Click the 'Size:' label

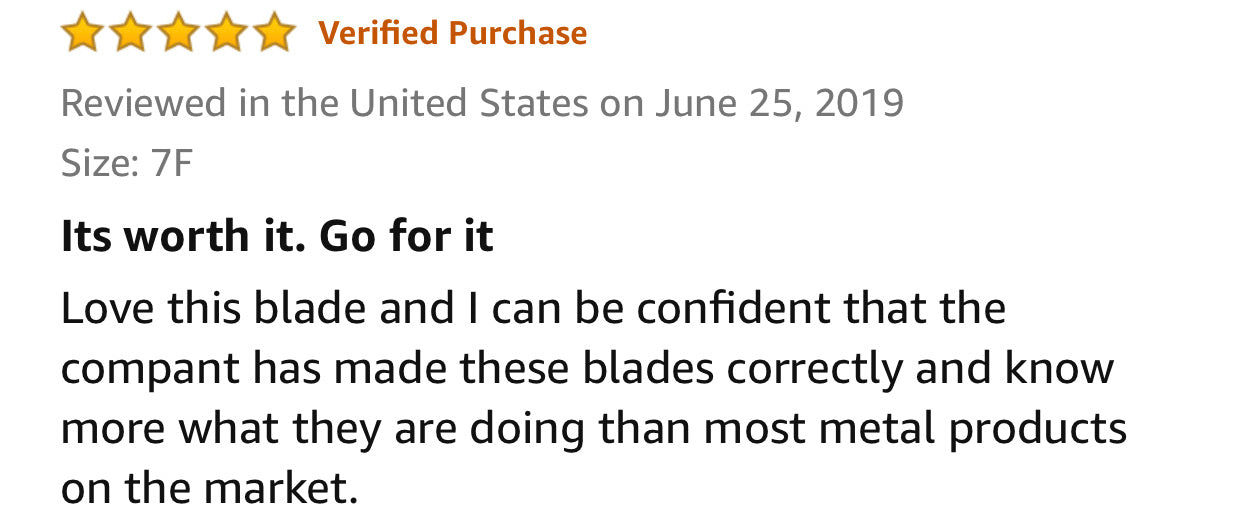point(100,163)
